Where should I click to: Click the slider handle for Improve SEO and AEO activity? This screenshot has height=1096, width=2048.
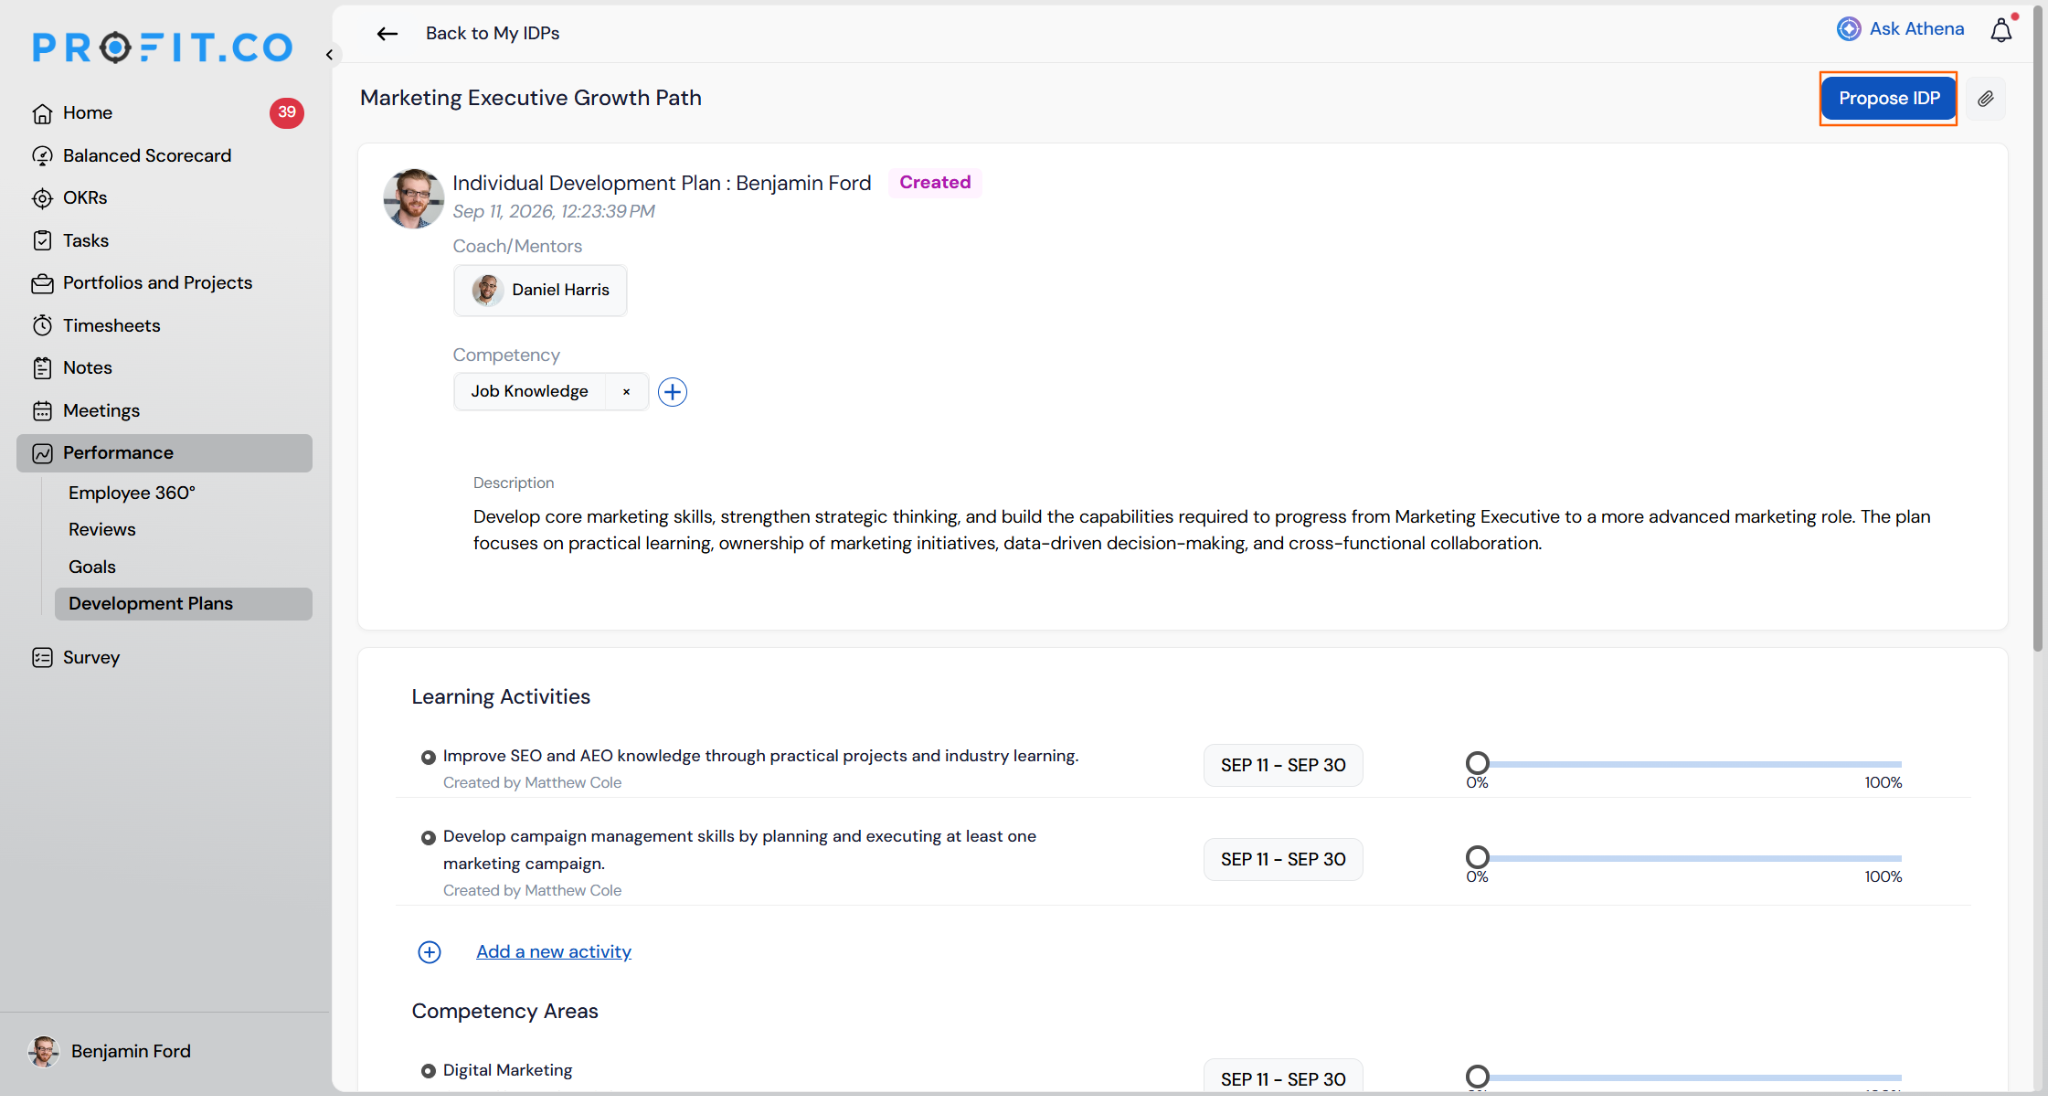coord(1477,763)
